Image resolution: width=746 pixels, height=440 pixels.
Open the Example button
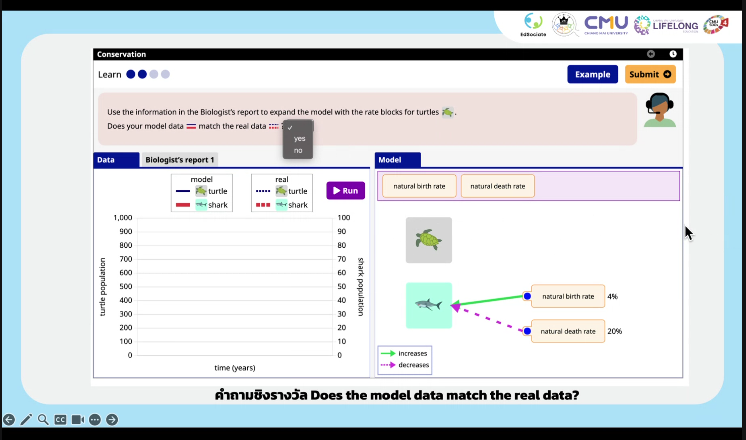(x=592, y=74)
